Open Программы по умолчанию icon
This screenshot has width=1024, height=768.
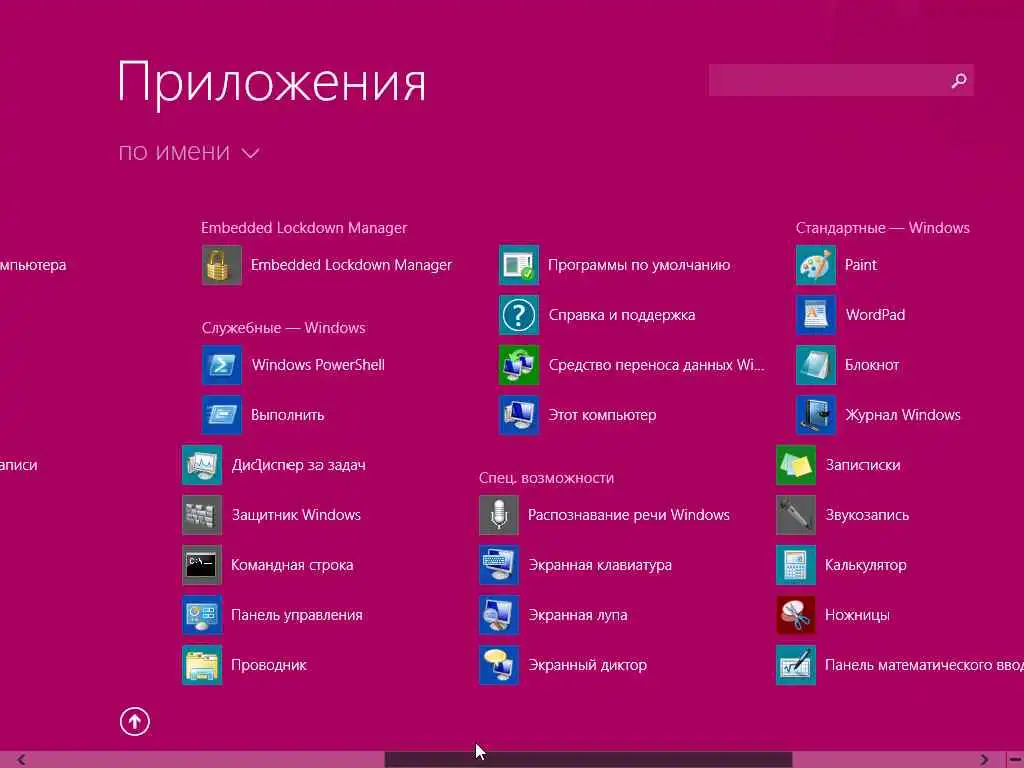pos(519,265)
